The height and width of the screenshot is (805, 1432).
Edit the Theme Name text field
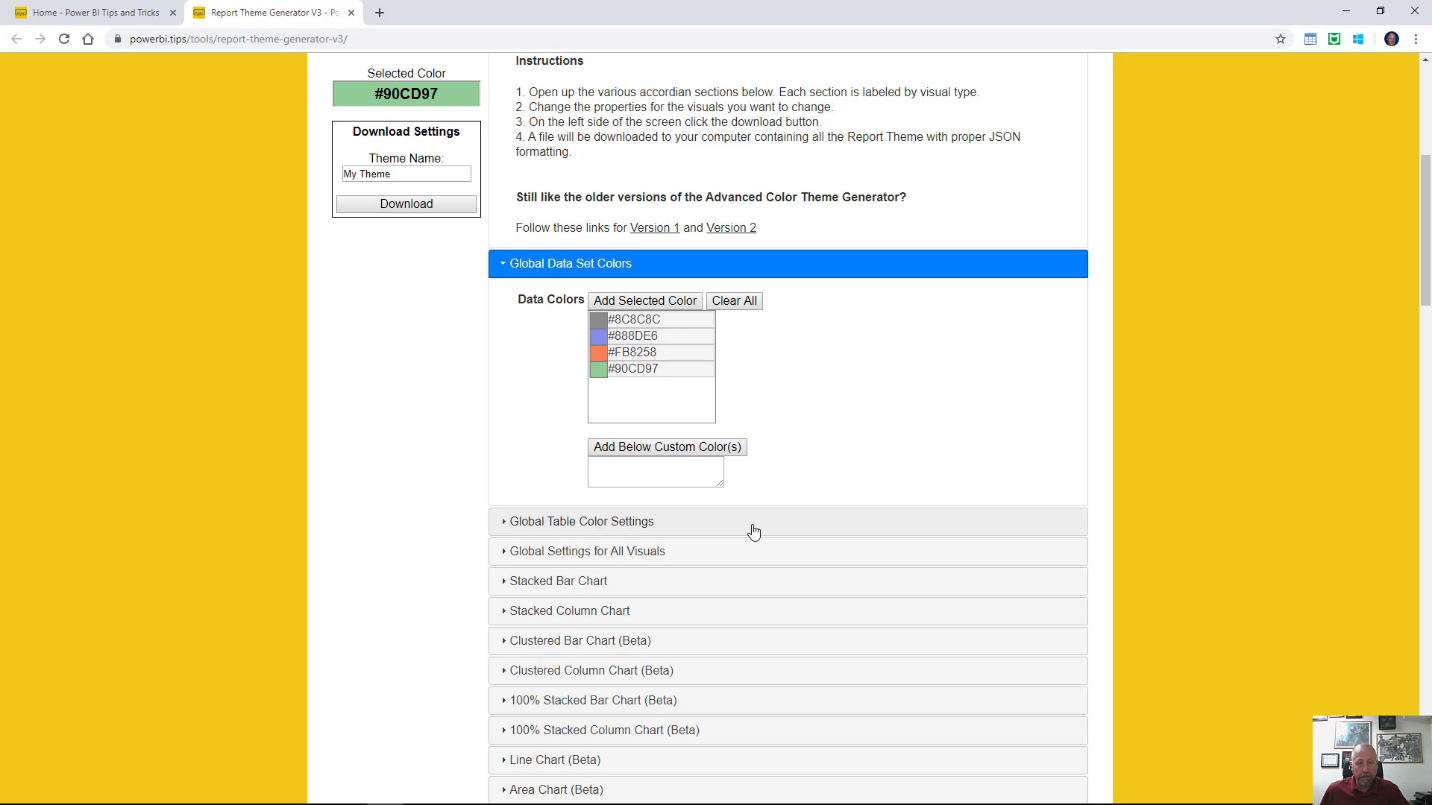pos(406,174)
